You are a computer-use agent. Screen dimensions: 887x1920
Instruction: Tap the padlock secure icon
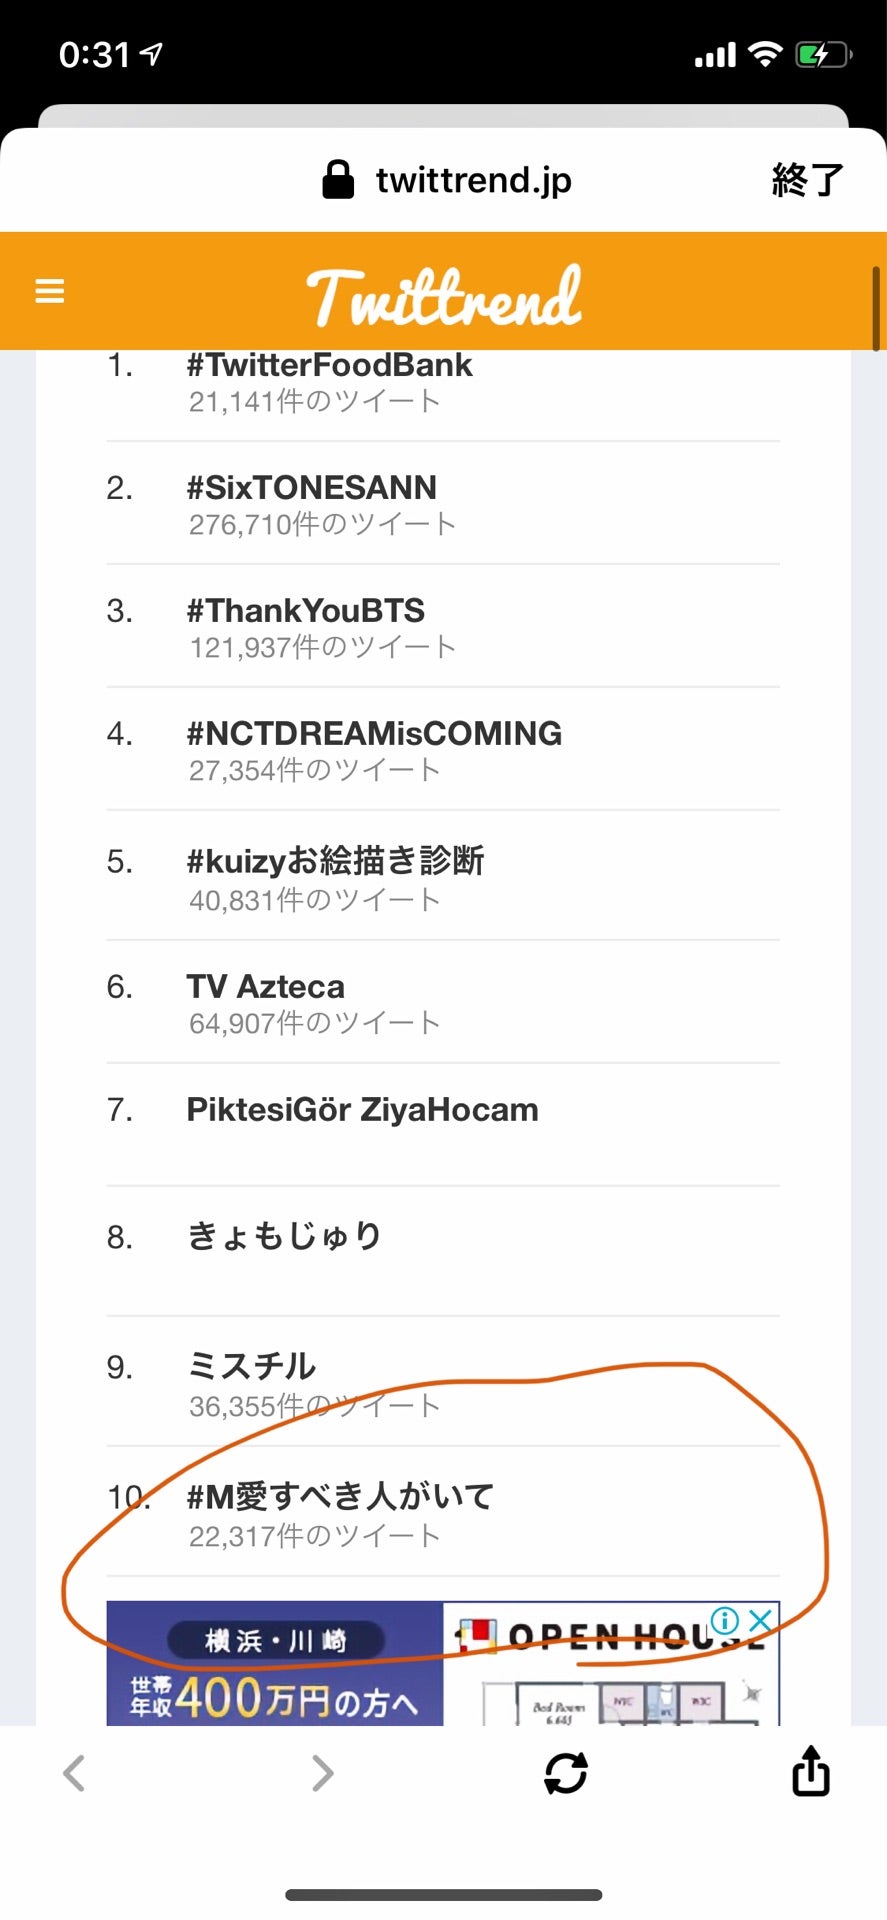pos(338,180)
